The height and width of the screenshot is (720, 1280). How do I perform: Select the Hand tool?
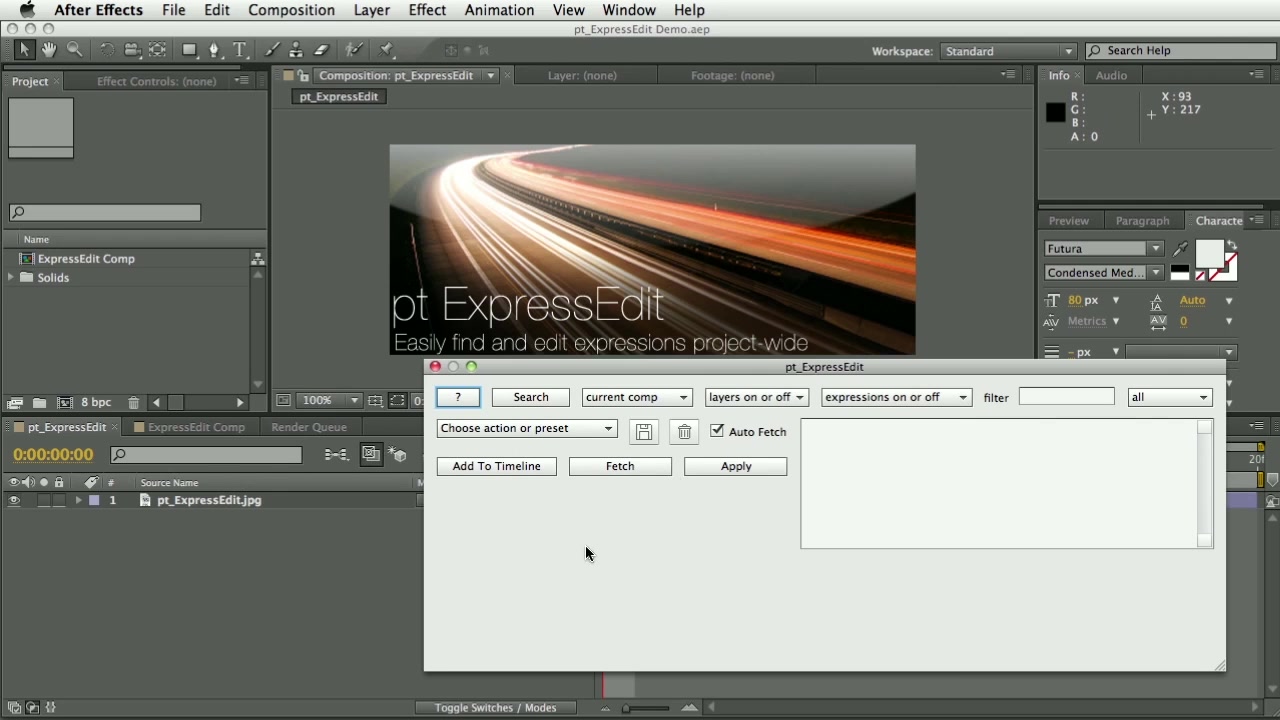click(x=49, y=50)
